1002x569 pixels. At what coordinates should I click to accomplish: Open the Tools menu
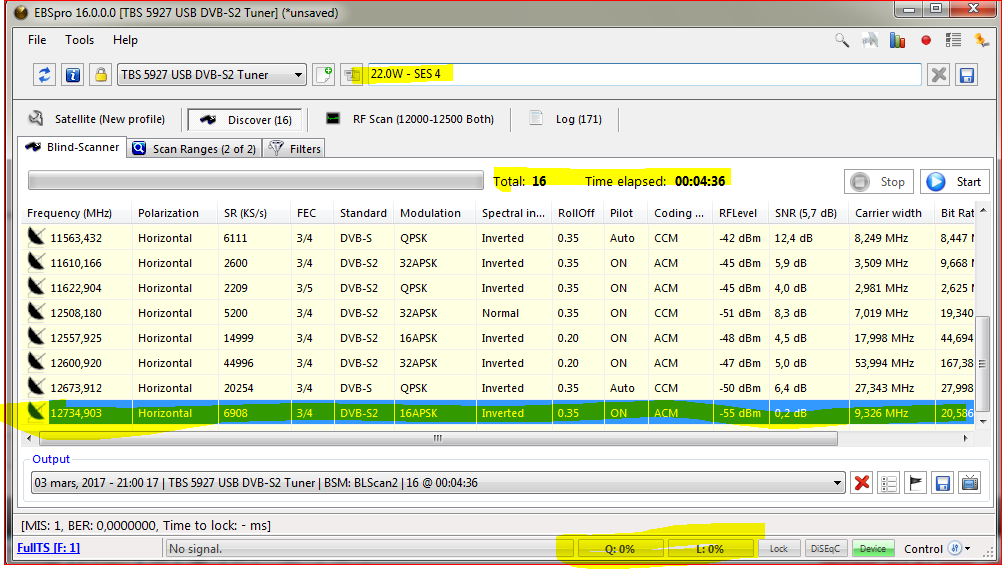(x=80, y=40)
